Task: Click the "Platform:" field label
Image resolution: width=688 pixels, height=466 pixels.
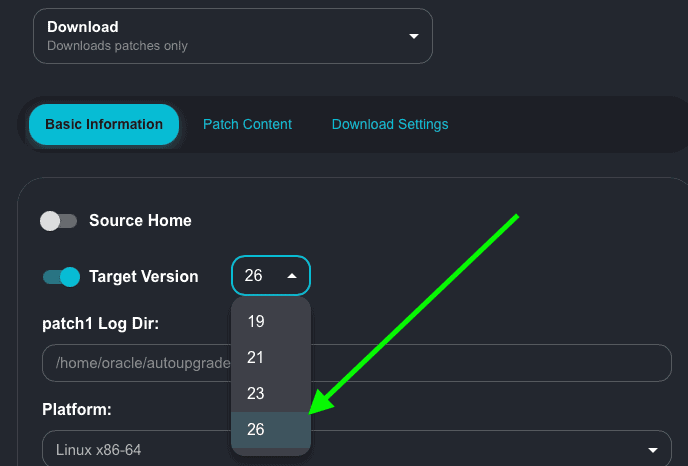Action: tap(76, 410)
